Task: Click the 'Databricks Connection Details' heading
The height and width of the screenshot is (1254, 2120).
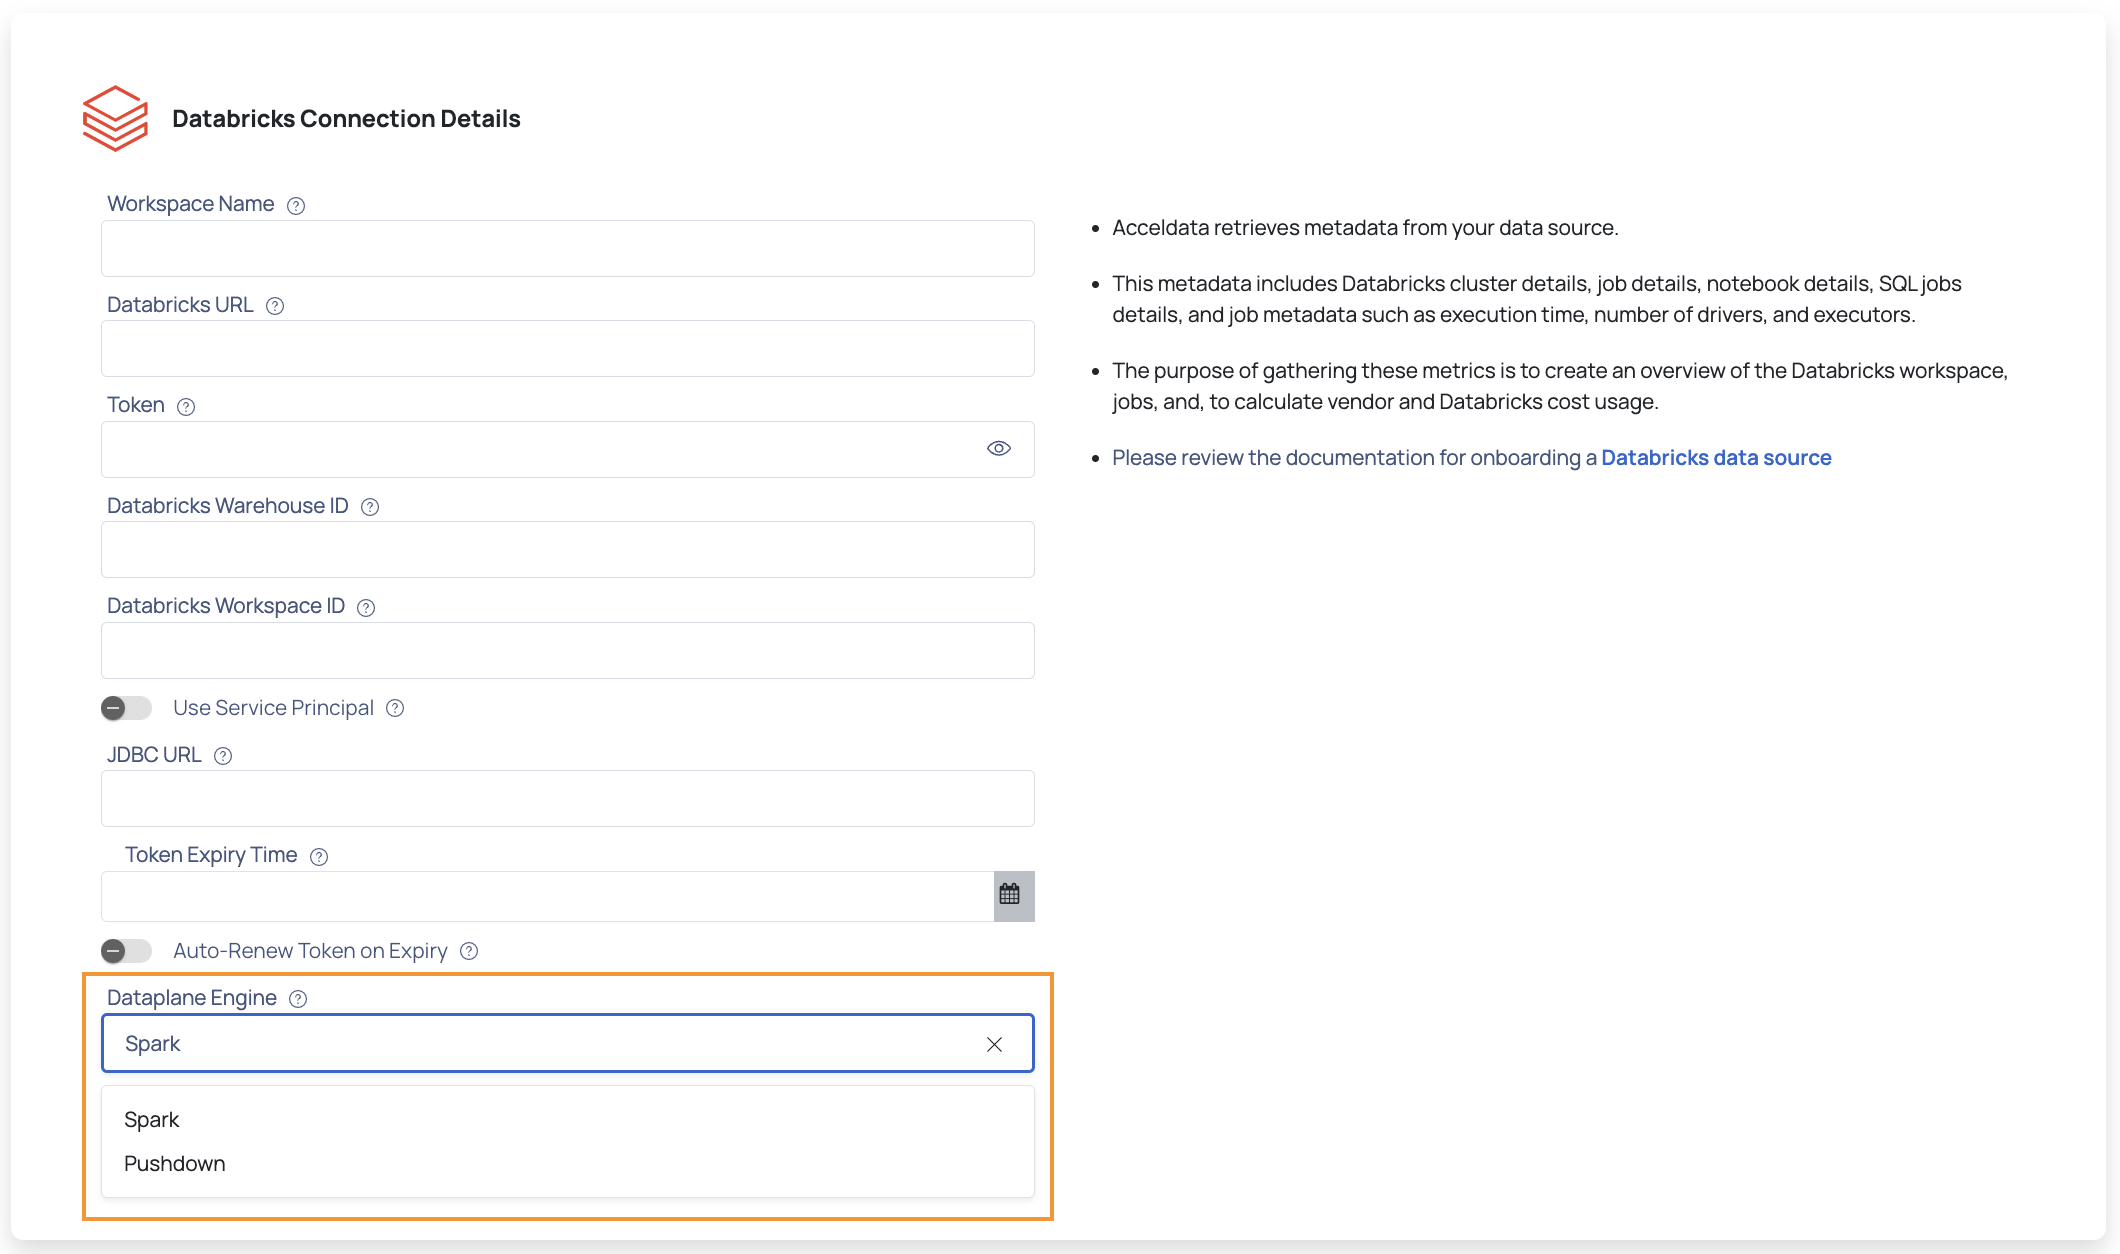Action: click(x=346, y=118)
